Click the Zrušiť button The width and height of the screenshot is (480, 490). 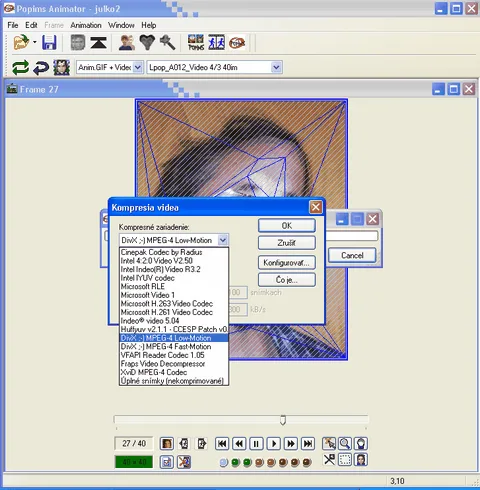287,243
